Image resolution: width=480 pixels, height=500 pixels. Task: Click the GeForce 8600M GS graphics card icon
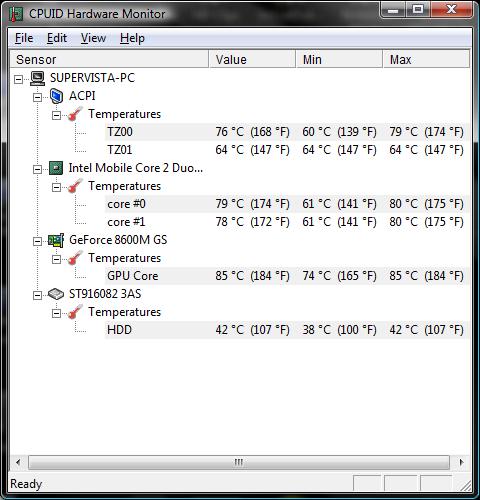point(56,240)
